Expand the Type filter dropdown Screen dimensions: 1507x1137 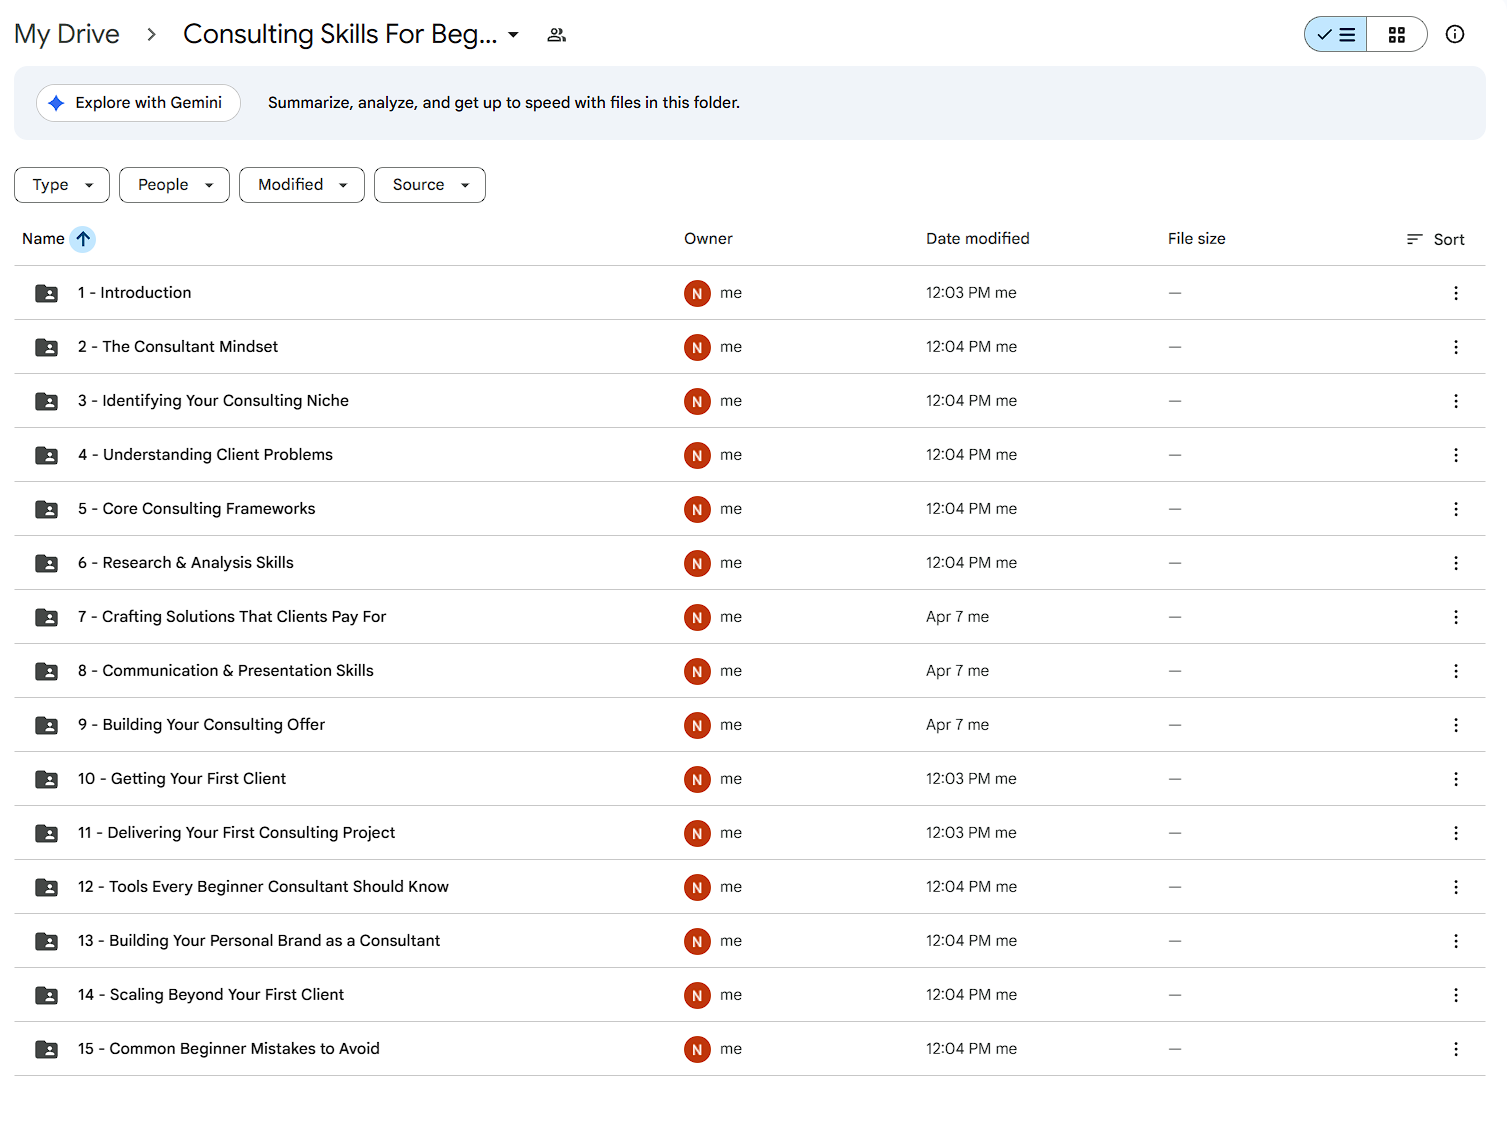pos(62,185)
